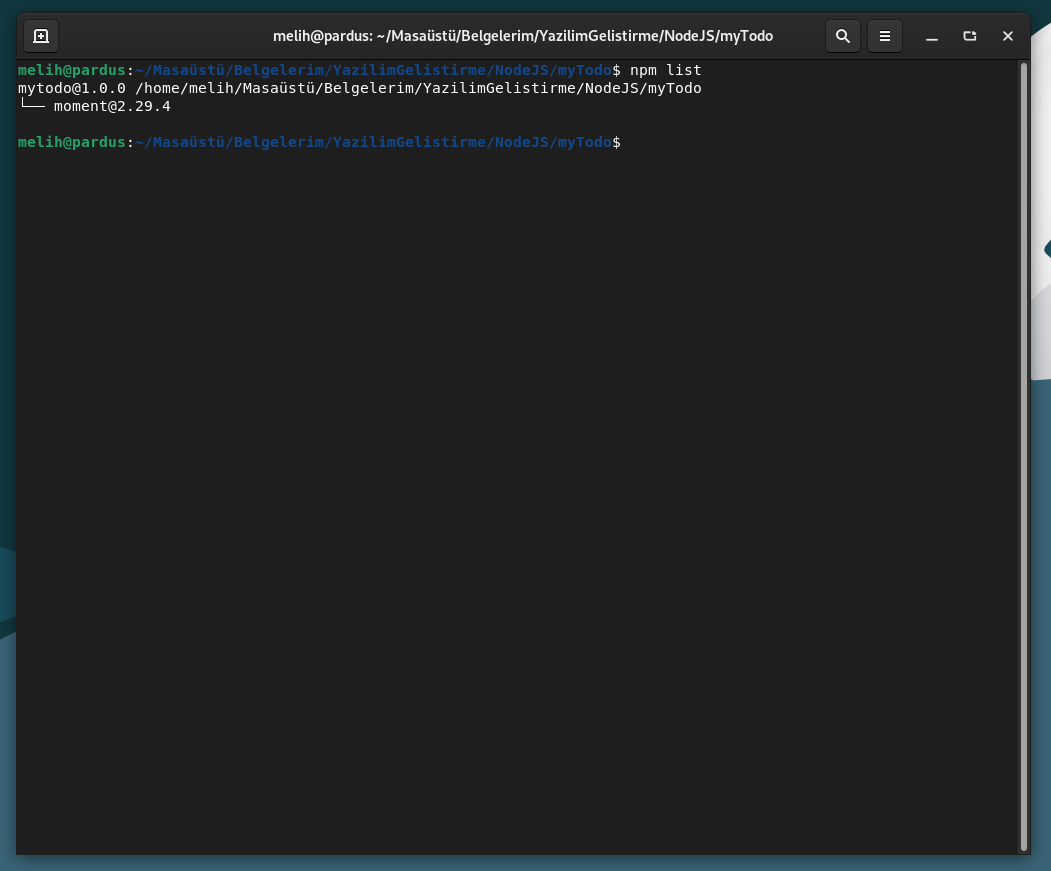Click the typed 'npm list' command
This screenshot has width=1051, height=871.
(x=666, y=70)
